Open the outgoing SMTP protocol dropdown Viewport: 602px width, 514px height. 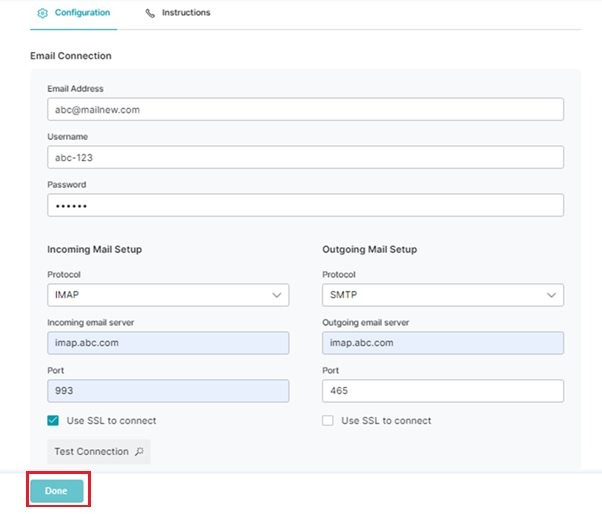point(443,295)
